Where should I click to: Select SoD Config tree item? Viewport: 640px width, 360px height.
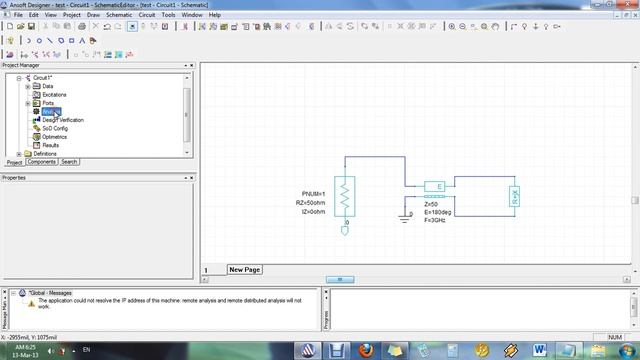[x=55, y=129]
